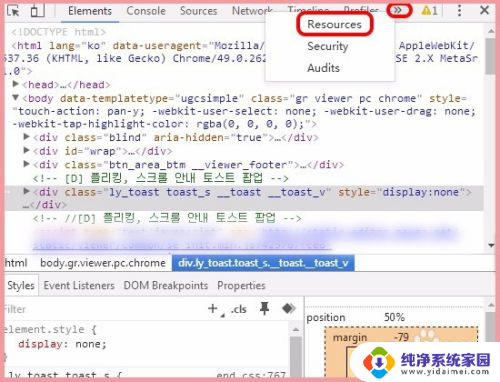Collapse the body element node
The image size is (500, 382).
pyautogui.click(x=15, y=98)
